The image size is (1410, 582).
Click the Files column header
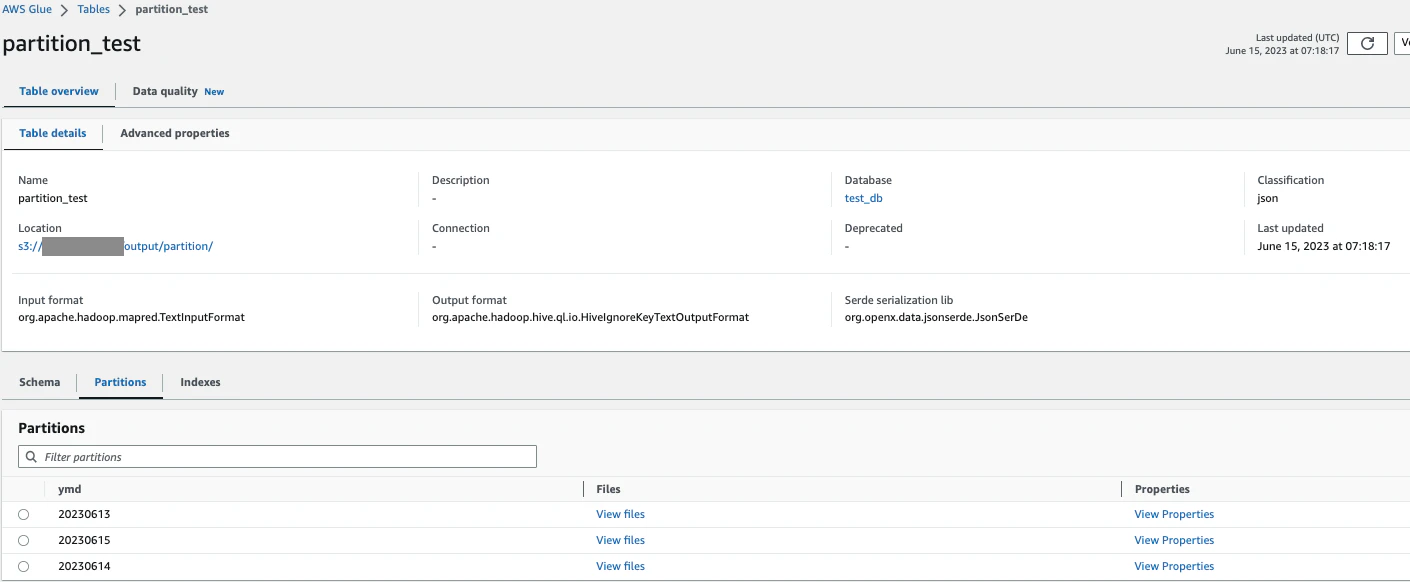coord(608,489)
